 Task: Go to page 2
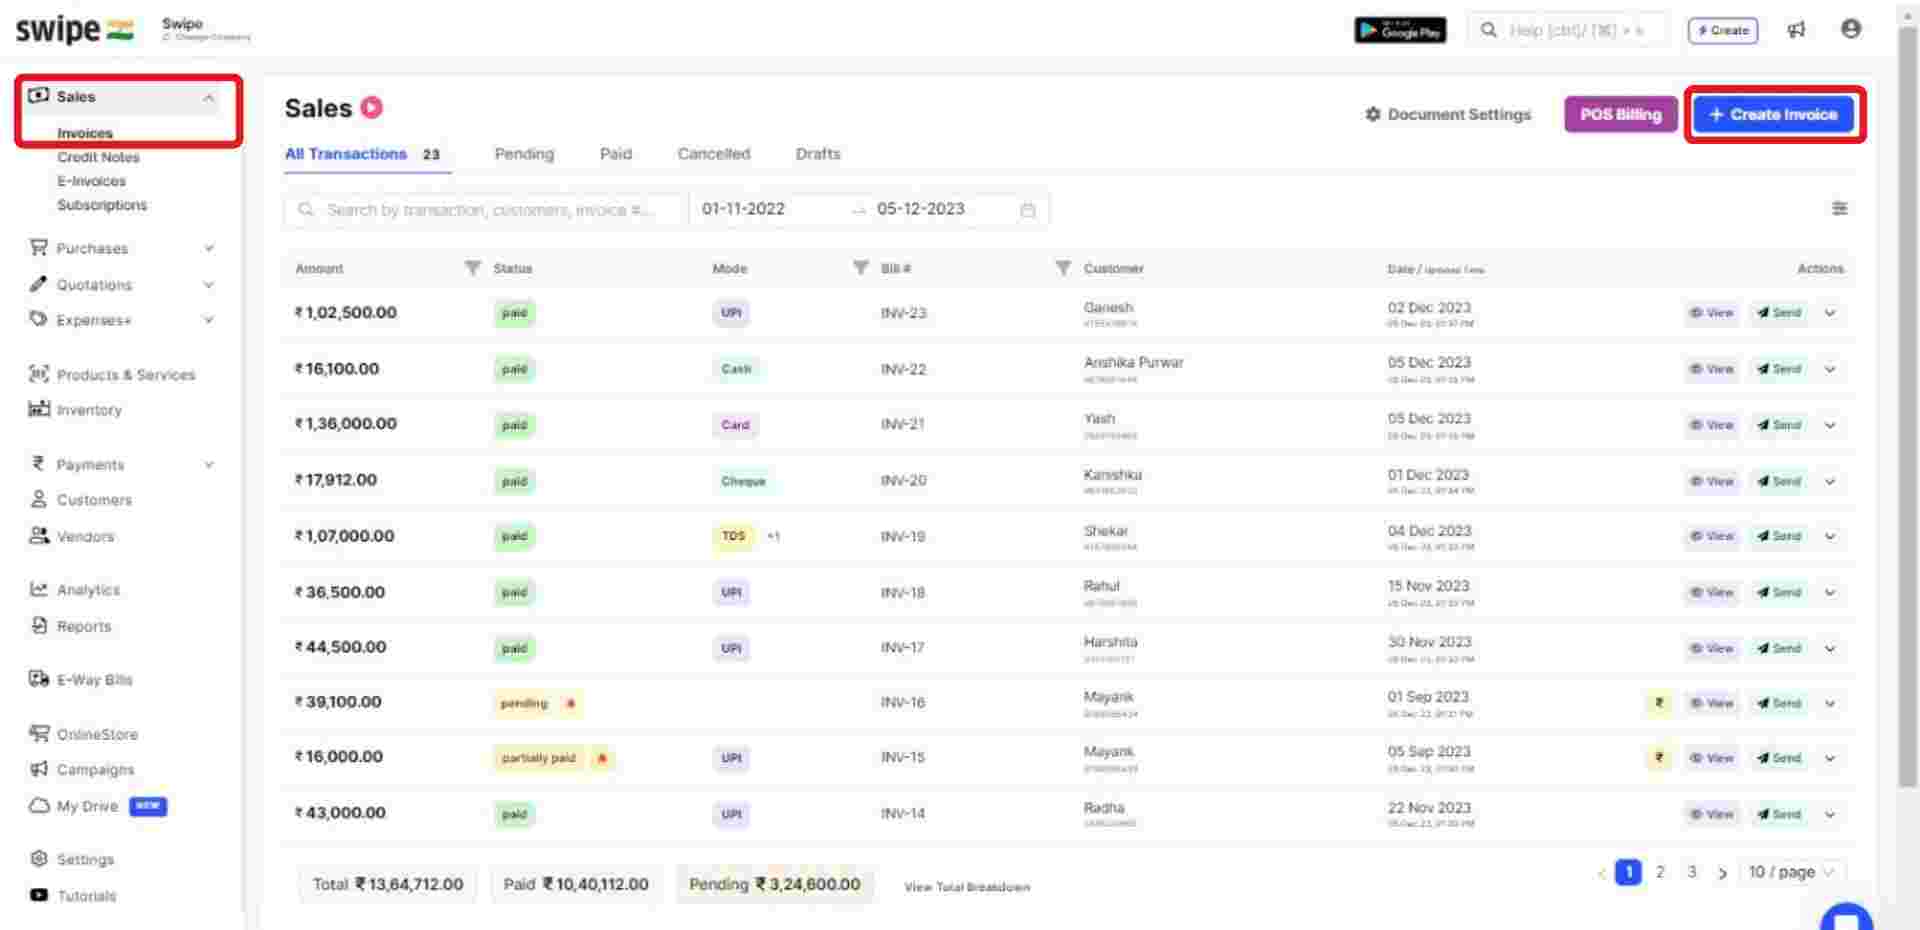point(1660,872)
